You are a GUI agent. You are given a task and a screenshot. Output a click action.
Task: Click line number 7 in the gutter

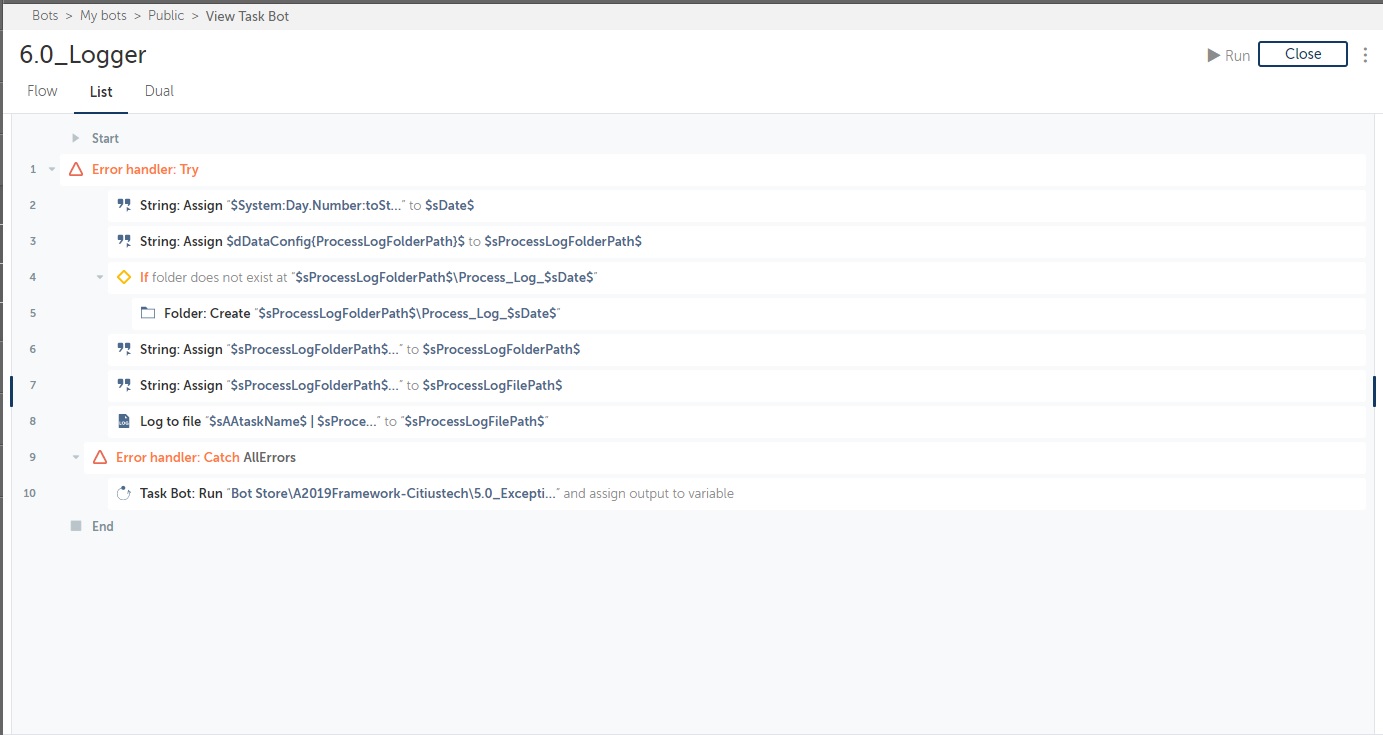[33, 385]
